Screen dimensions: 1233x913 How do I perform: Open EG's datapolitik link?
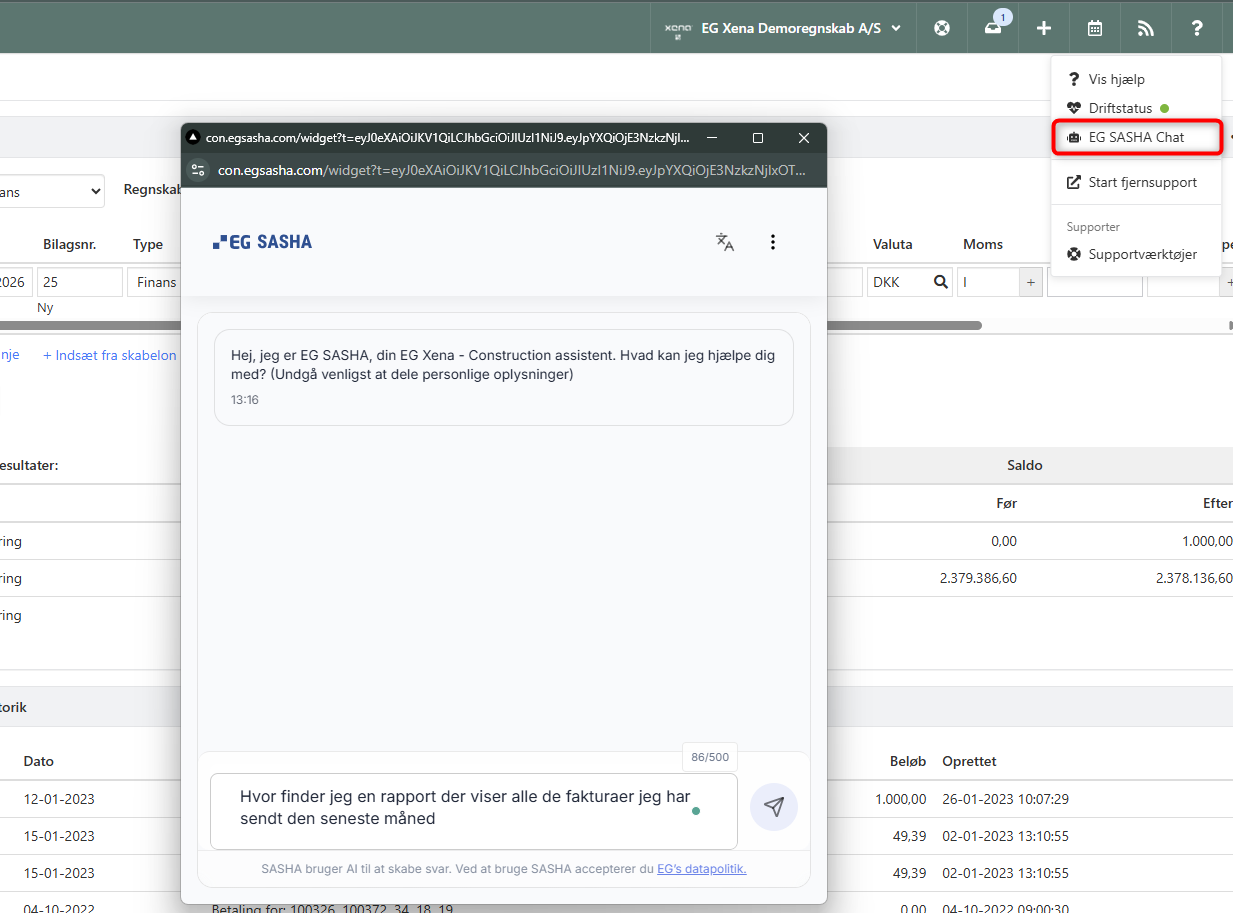[701, 869]
